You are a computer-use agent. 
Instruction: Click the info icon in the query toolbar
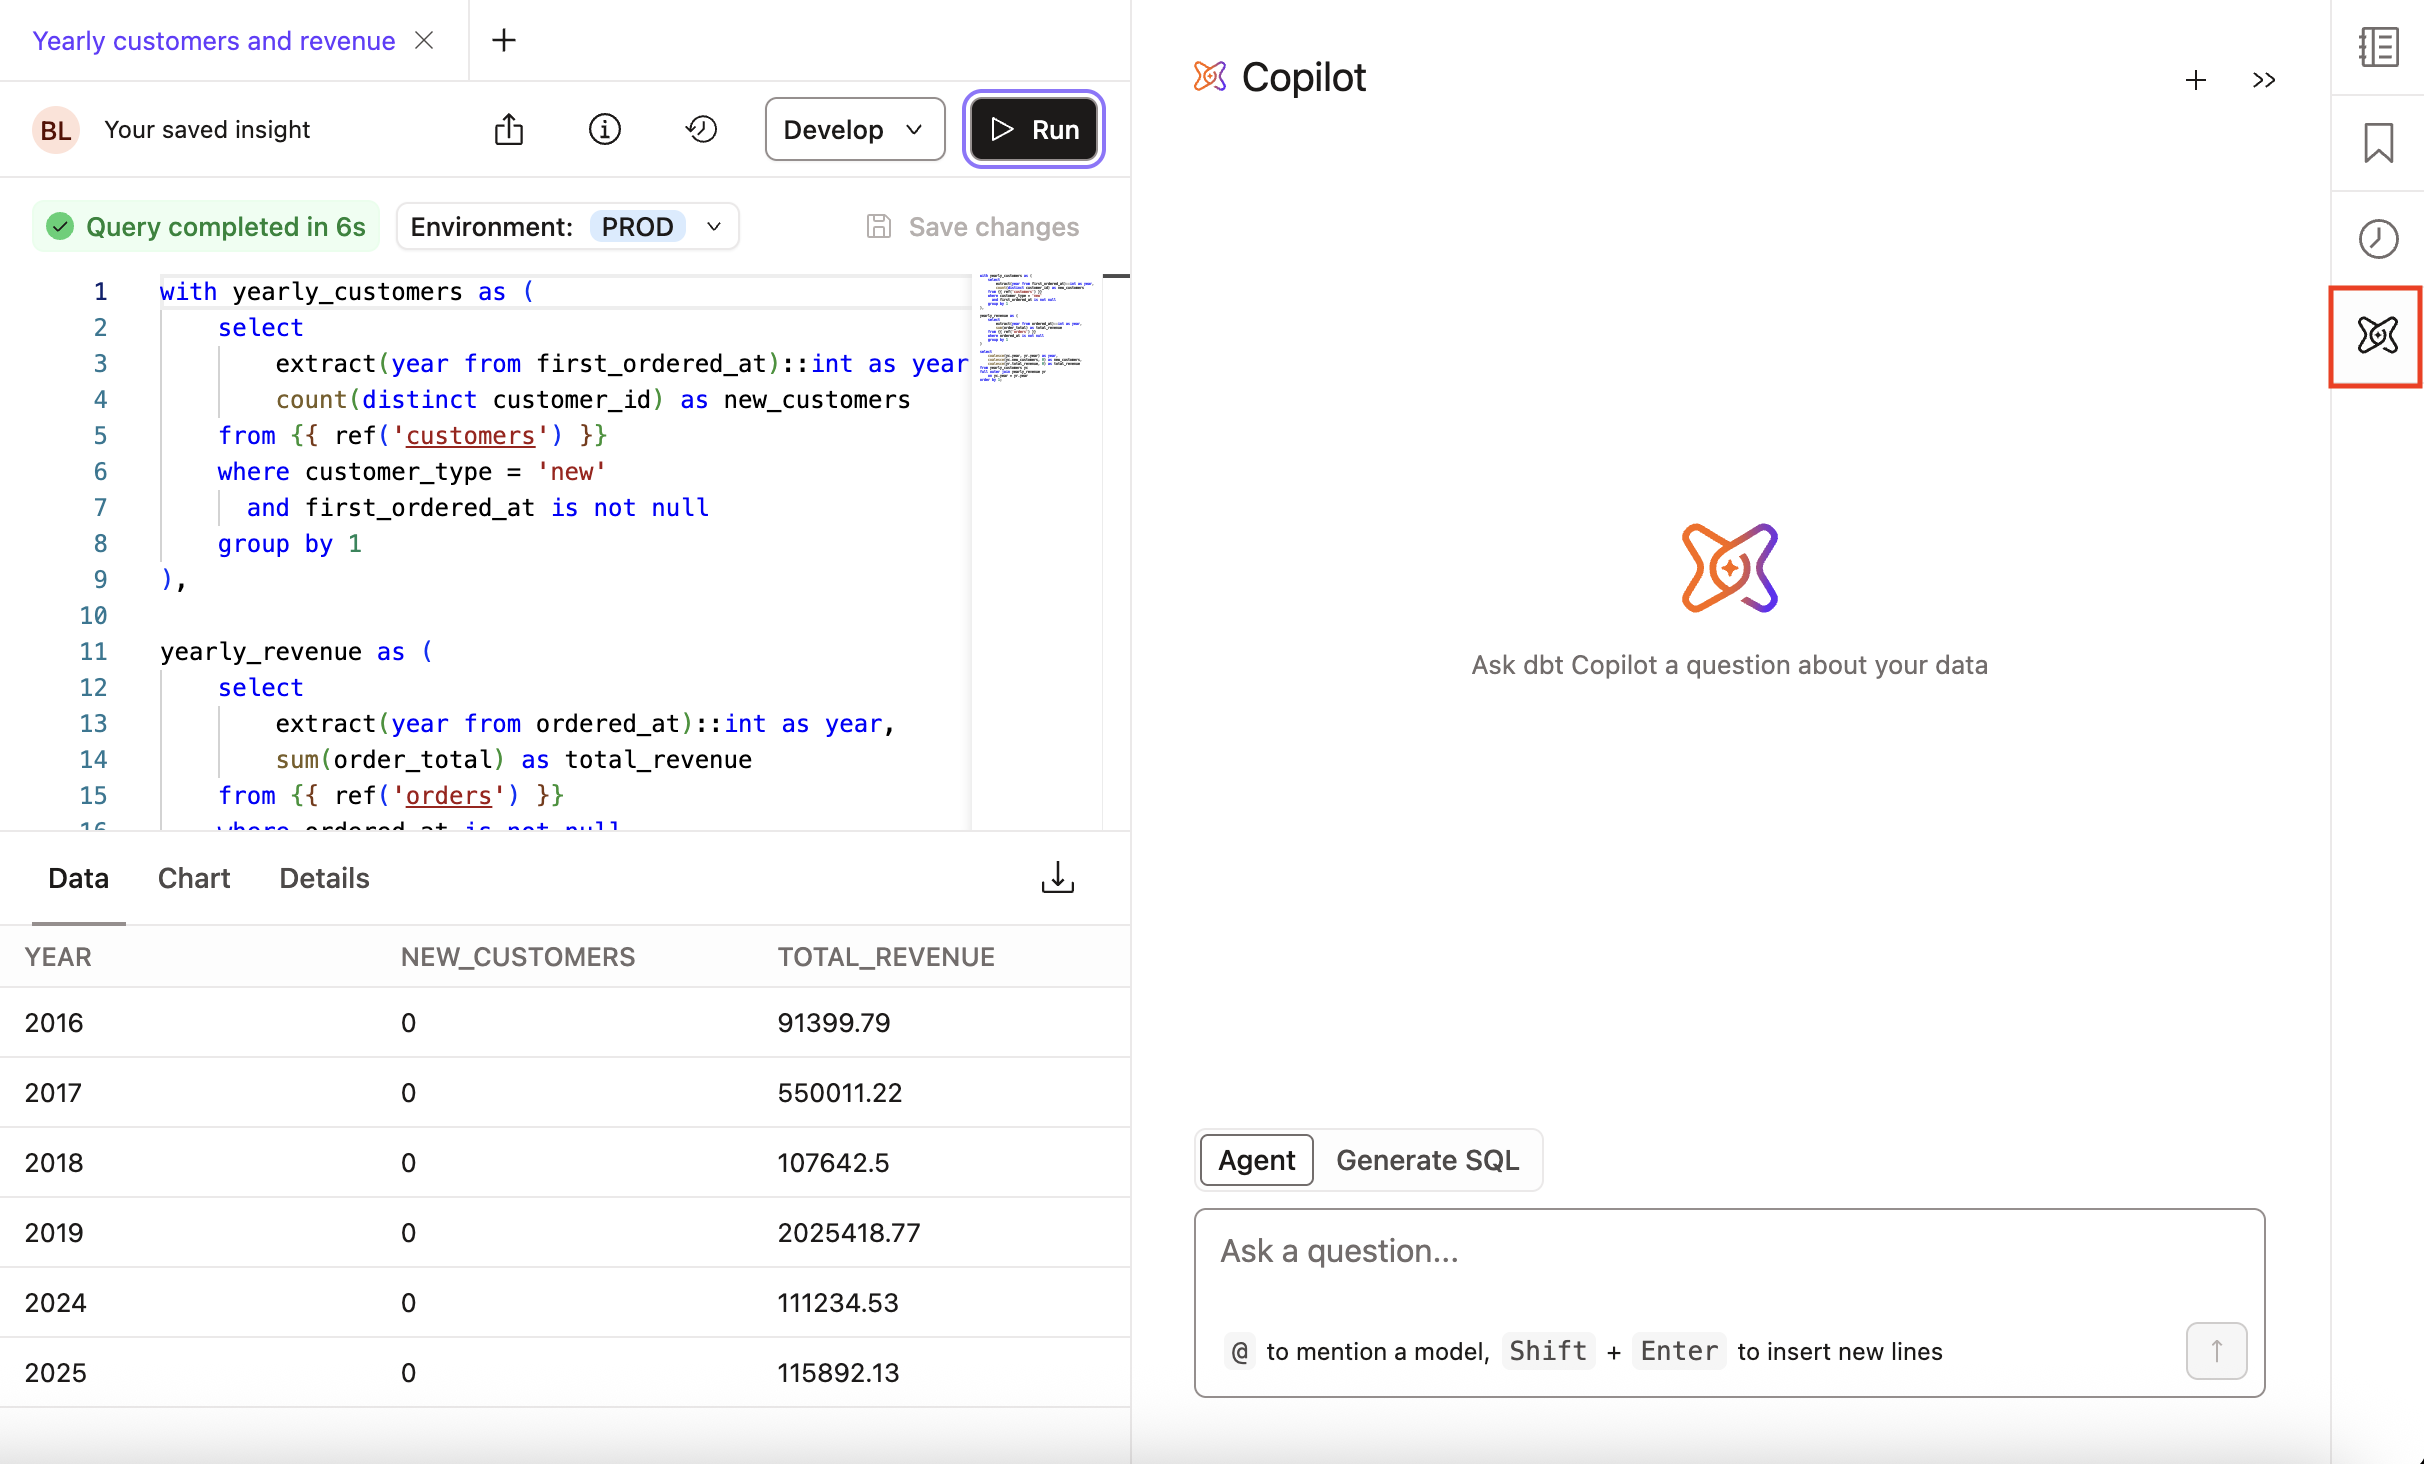pos(605,128)
